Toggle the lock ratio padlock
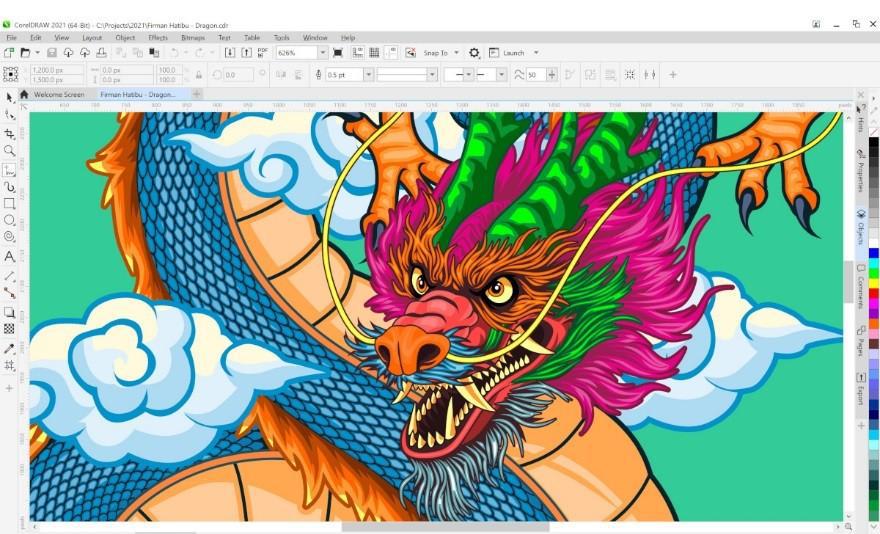Viewport: 880px width, 534px height. pyautogui.click(x=199, y=75)
